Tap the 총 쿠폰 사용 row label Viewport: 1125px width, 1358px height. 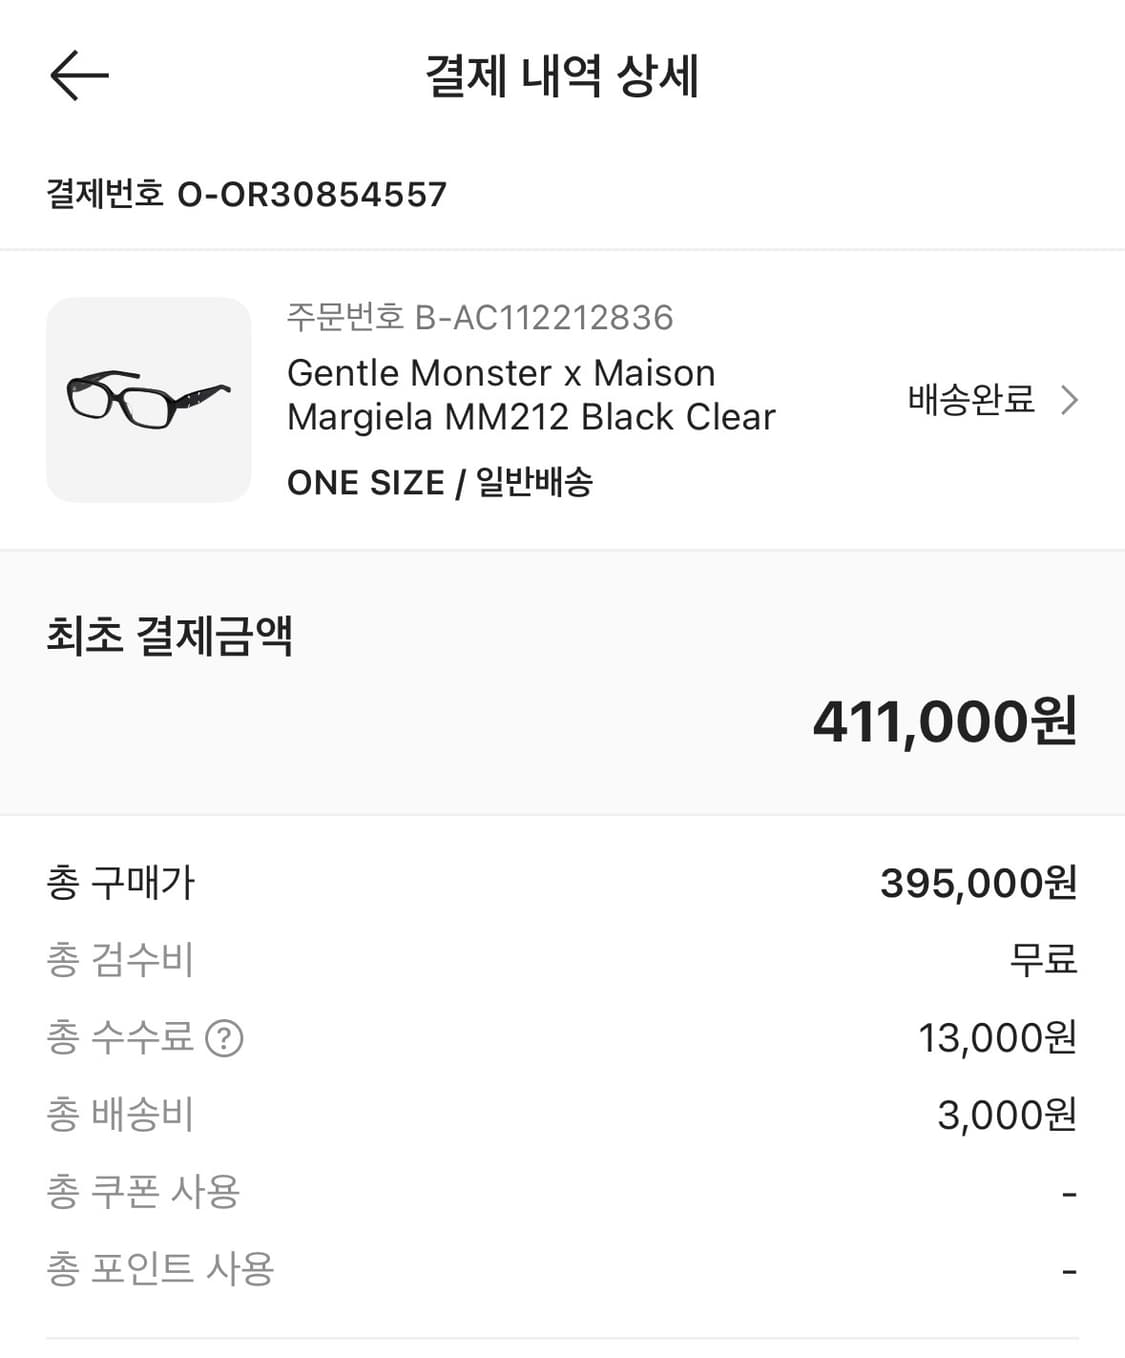143,1192
